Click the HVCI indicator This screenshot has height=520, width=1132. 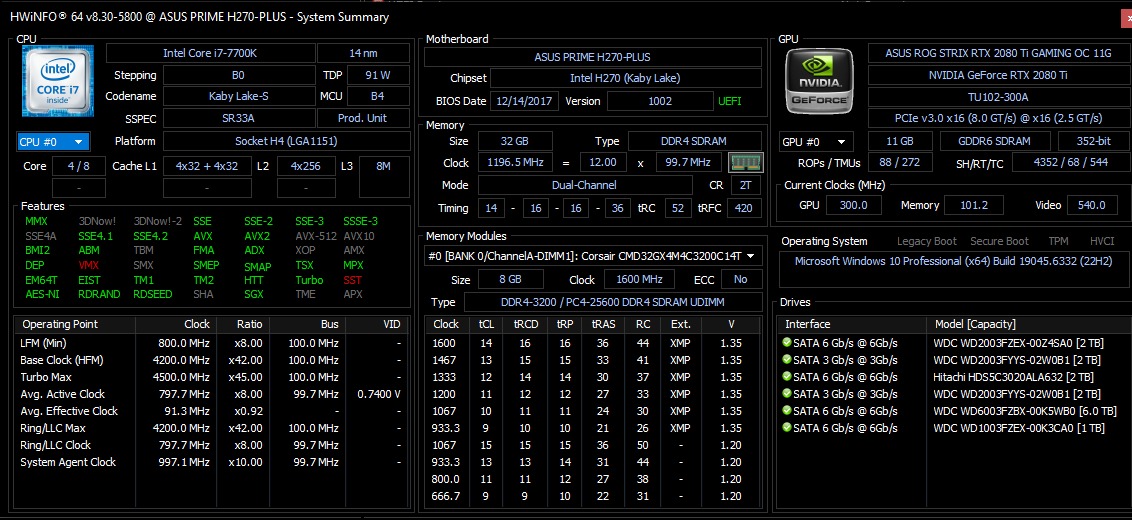tap(1102, 241)
